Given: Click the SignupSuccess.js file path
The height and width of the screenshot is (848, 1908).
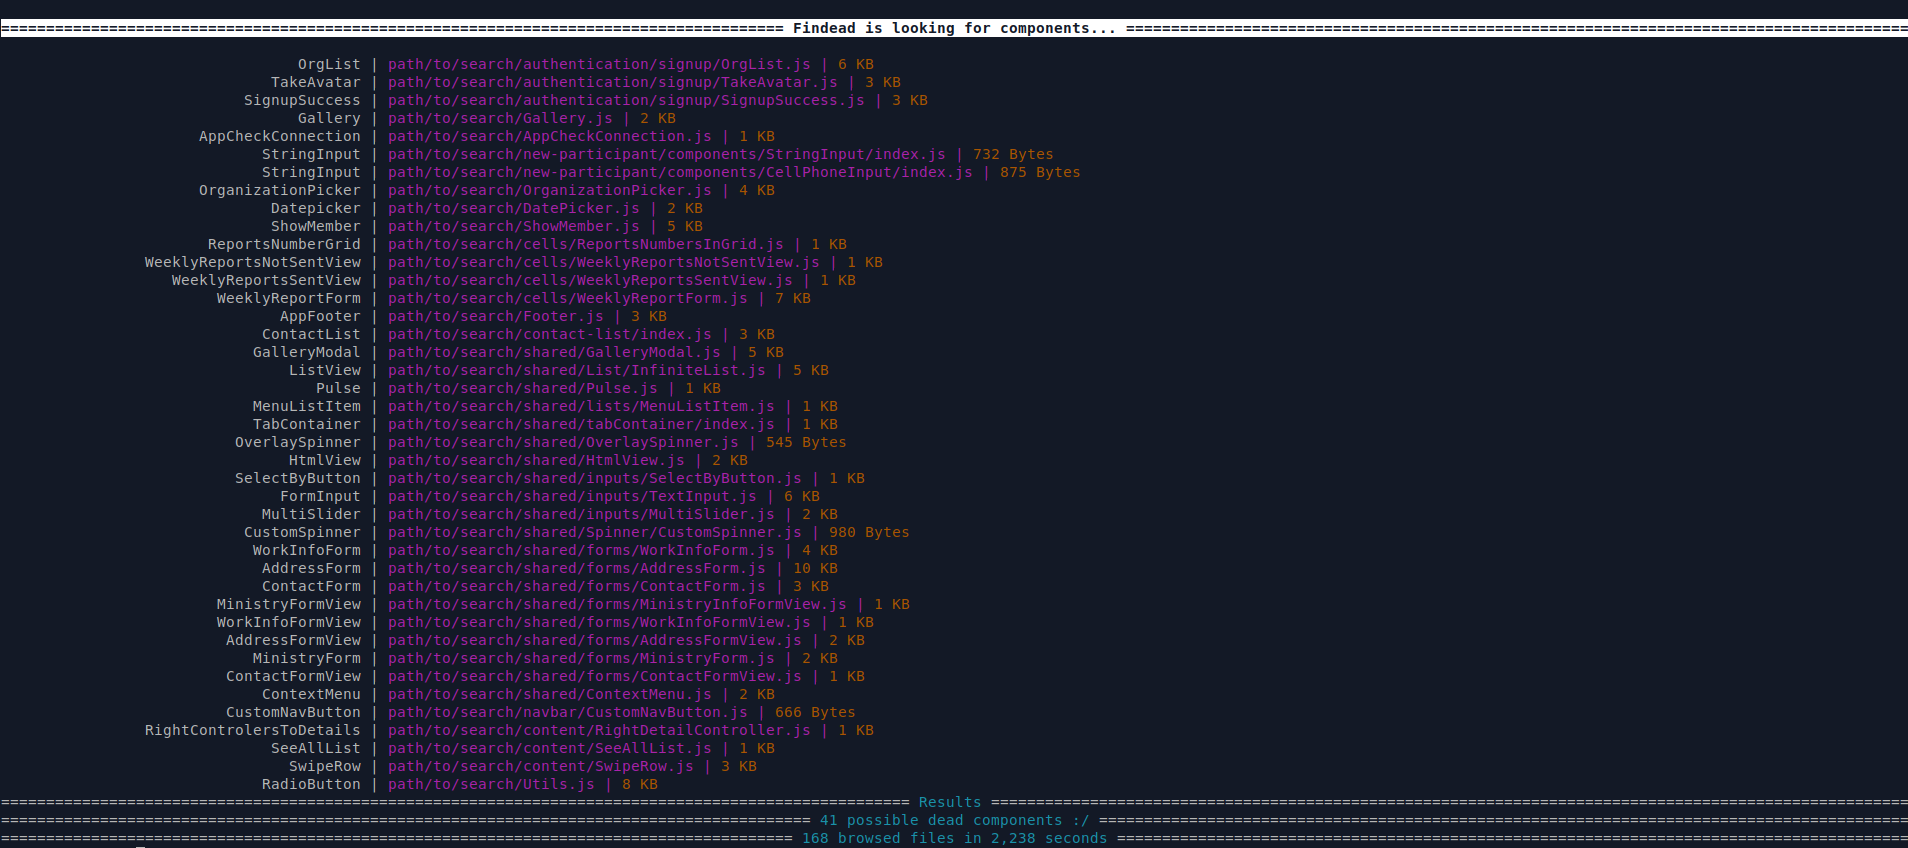Looking at the screenshot, I should (626, 100).
